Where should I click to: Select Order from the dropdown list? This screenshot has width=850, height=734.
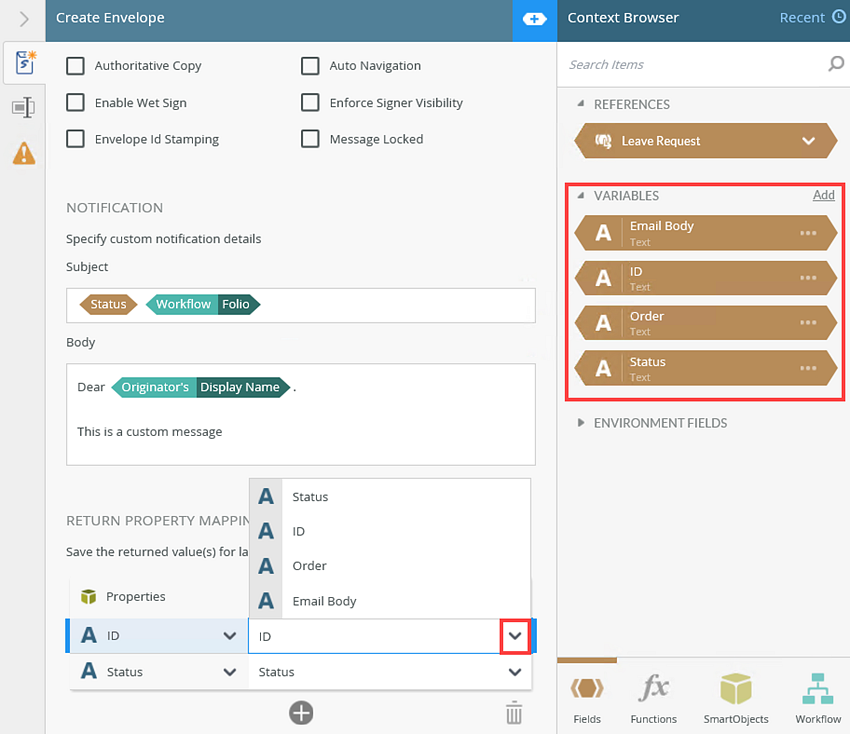[309, 566]
